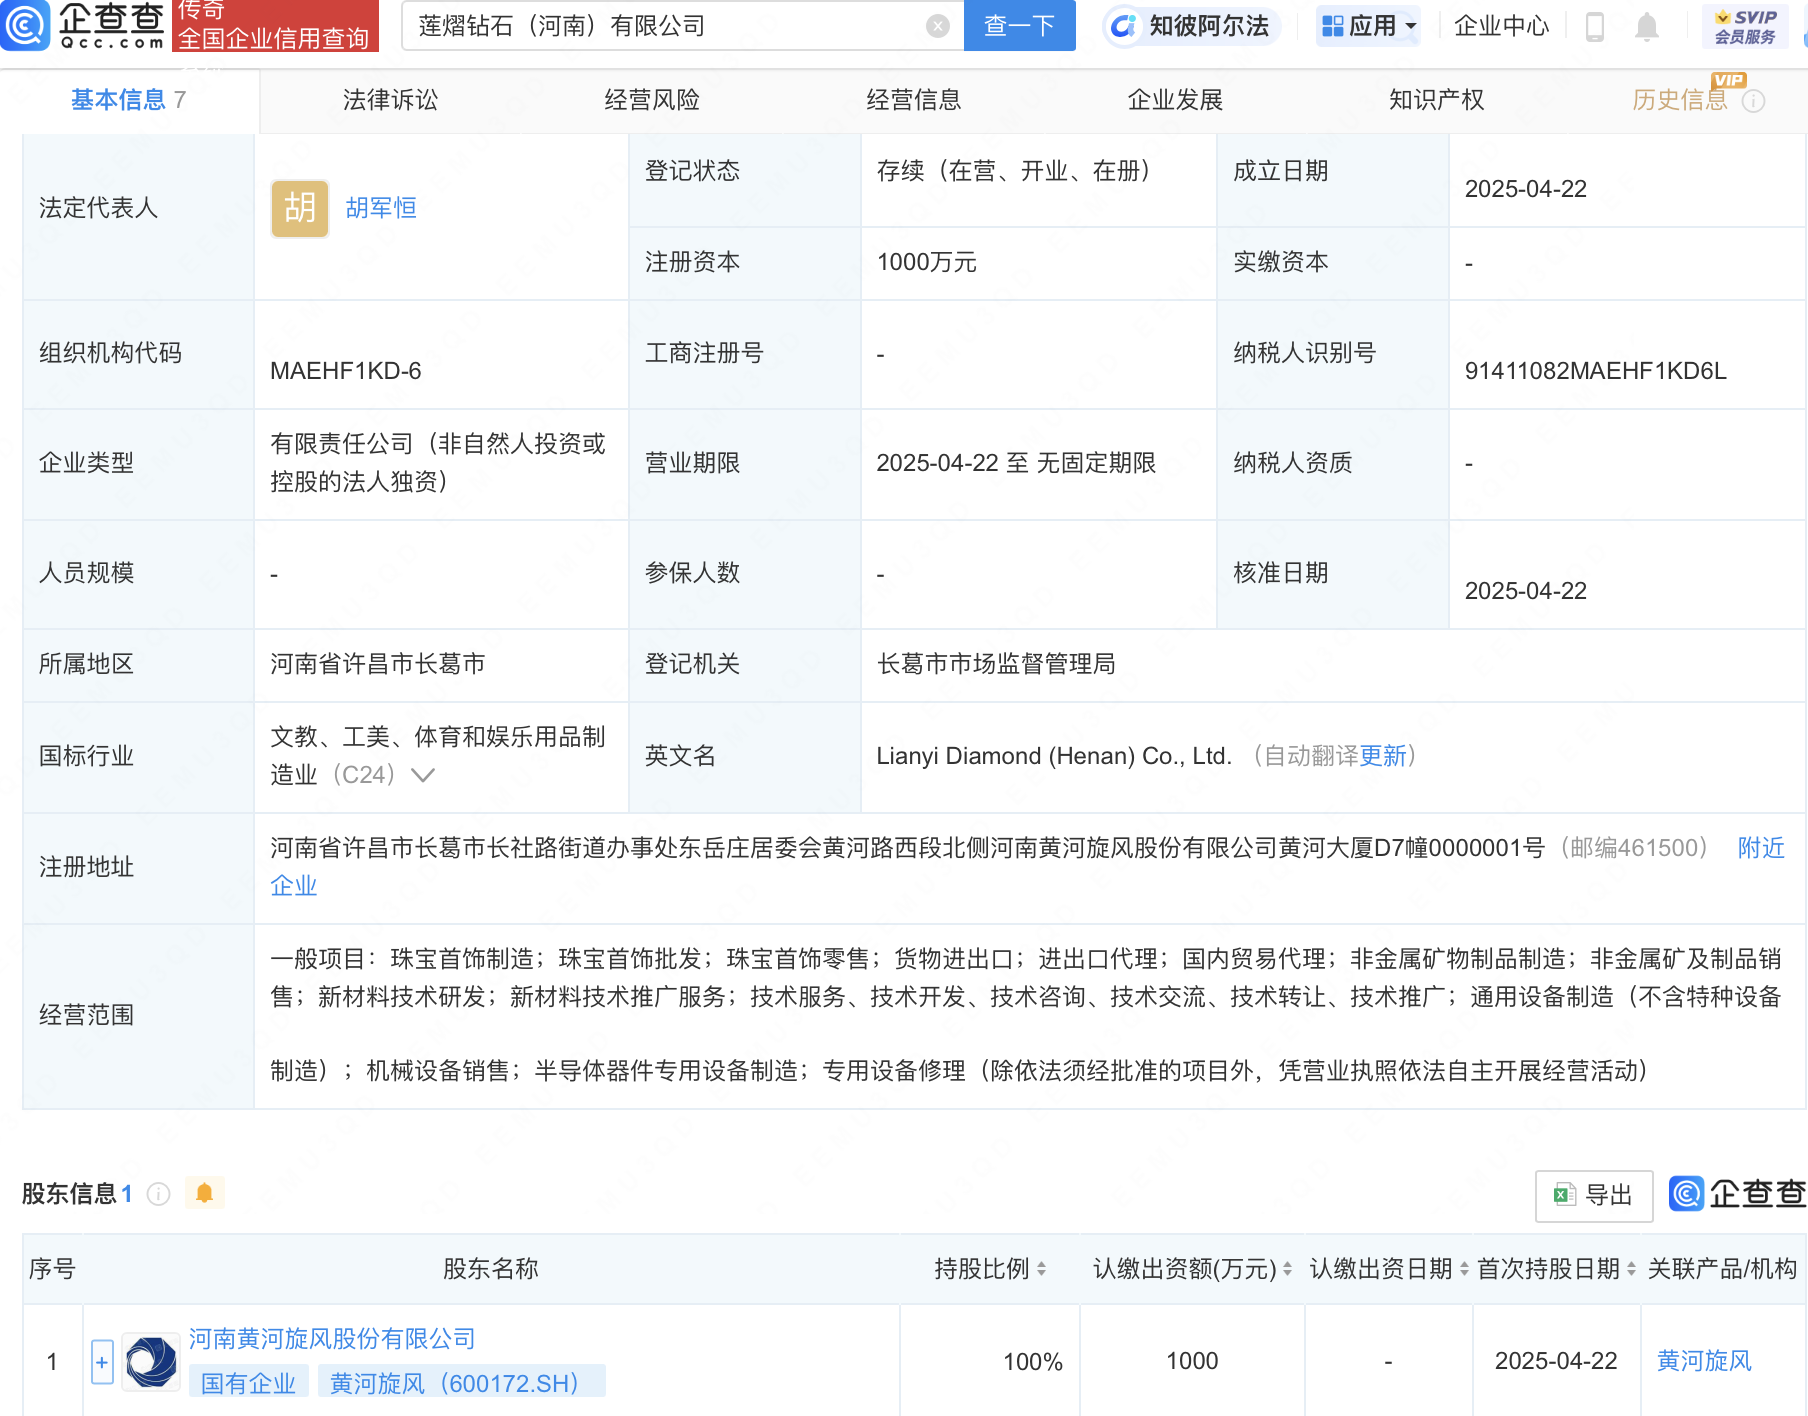Open the SVIP member services badge

point(1745,26)
